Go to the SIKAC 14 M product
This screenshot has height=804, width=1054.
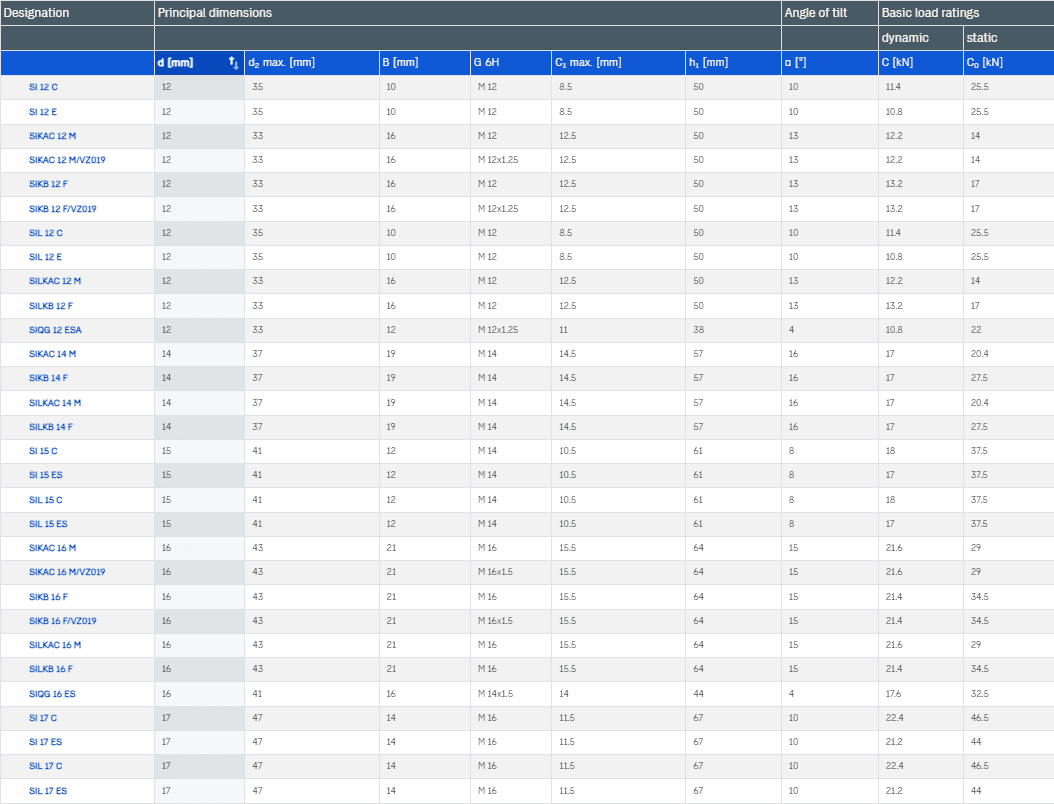point(52,354)
